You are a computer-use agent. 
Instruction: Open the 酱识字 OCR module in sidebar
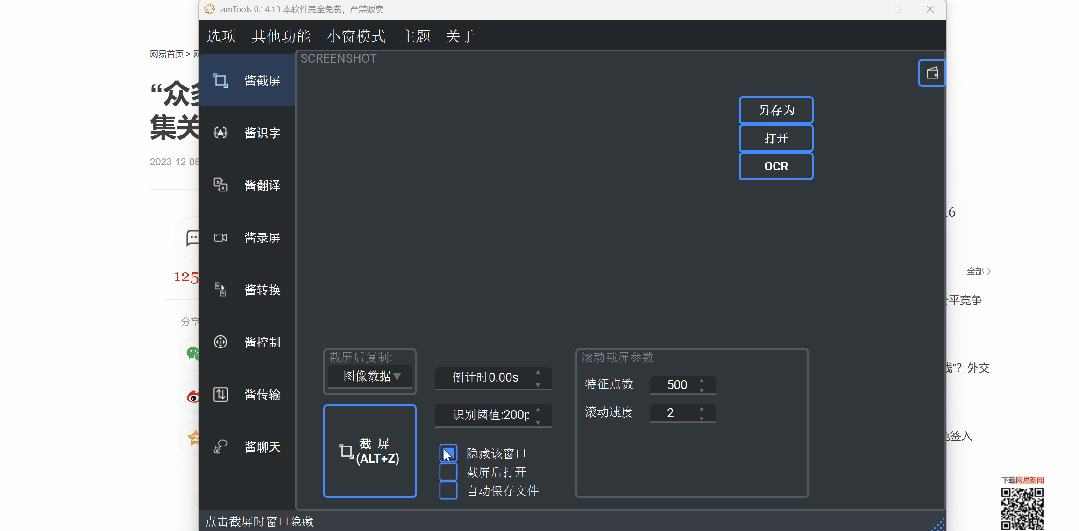coord(247,133)
